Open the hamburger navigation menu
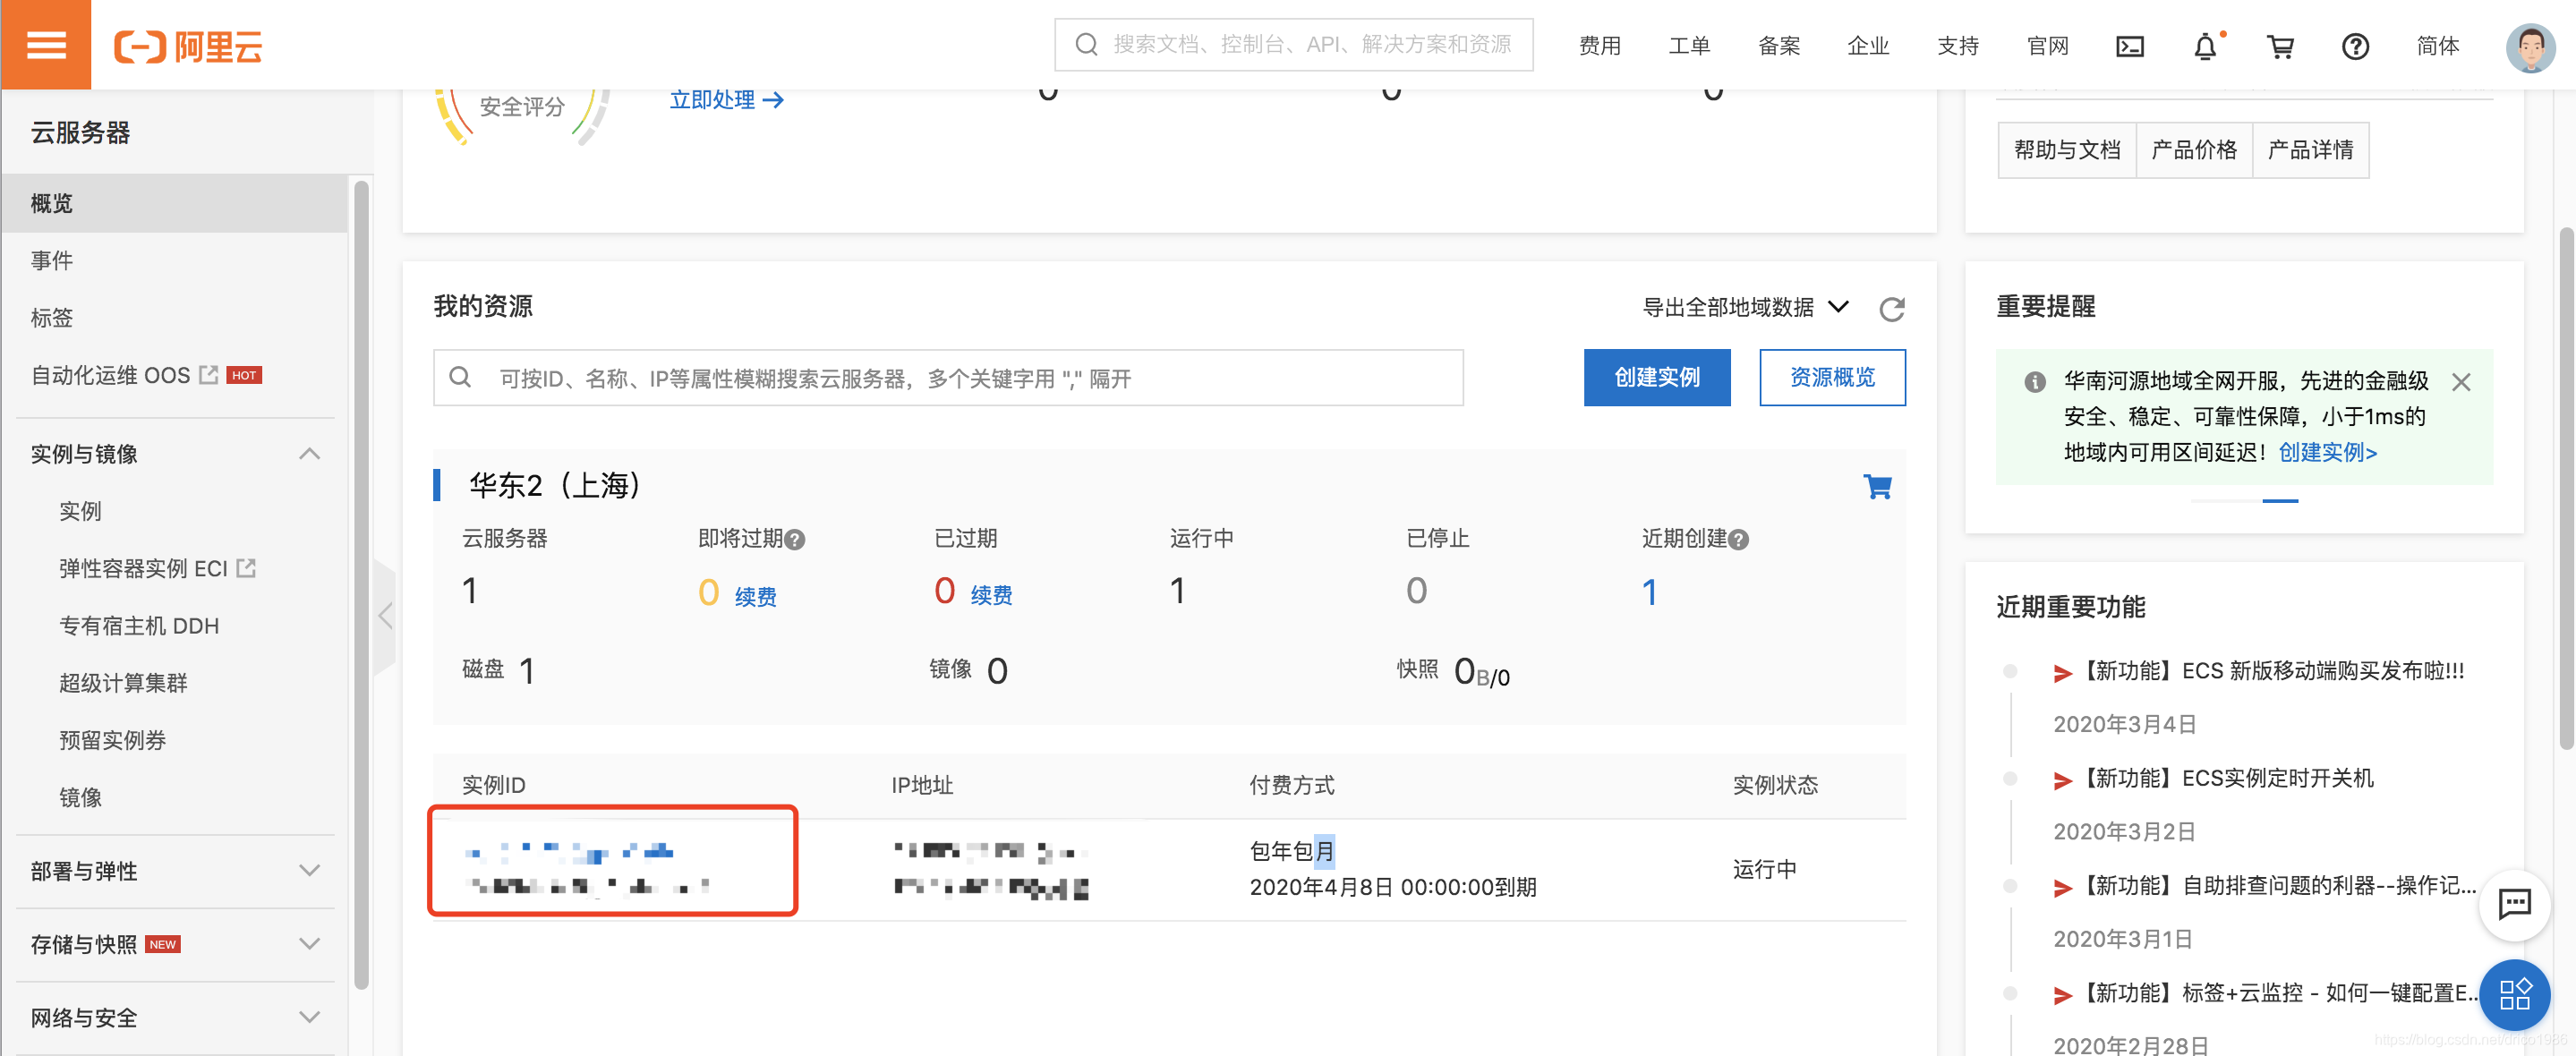 coord(46,45)
